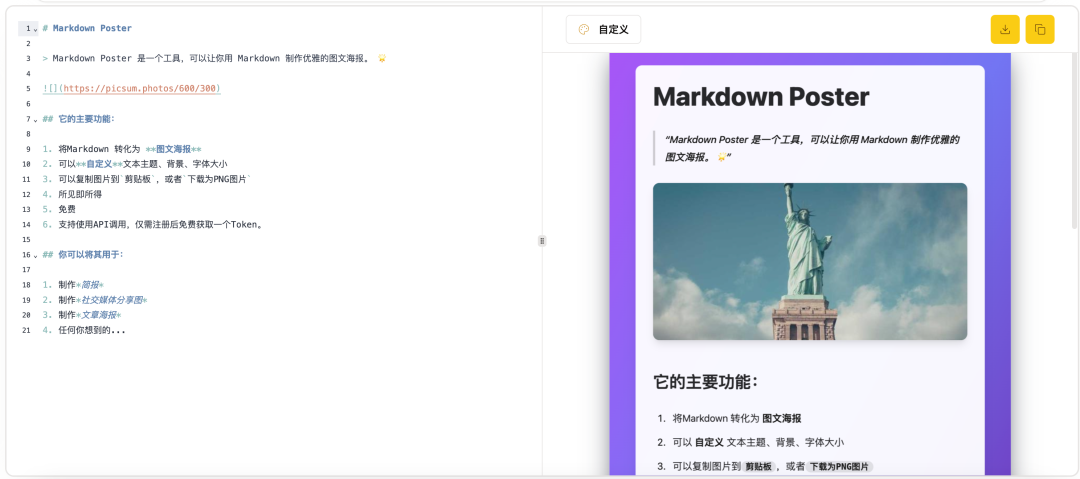Click the '剪贴板' code tag in preview
This screenshot has height=479, width=1080.
(758, 467)
